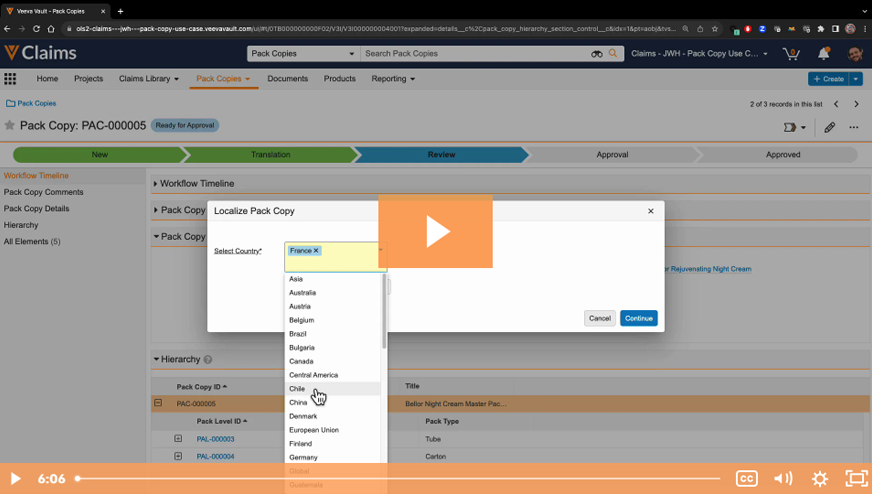The height and width of the screenshot is (494, 872).
Task: Open a new browser tab
Action: coord(120,11)
